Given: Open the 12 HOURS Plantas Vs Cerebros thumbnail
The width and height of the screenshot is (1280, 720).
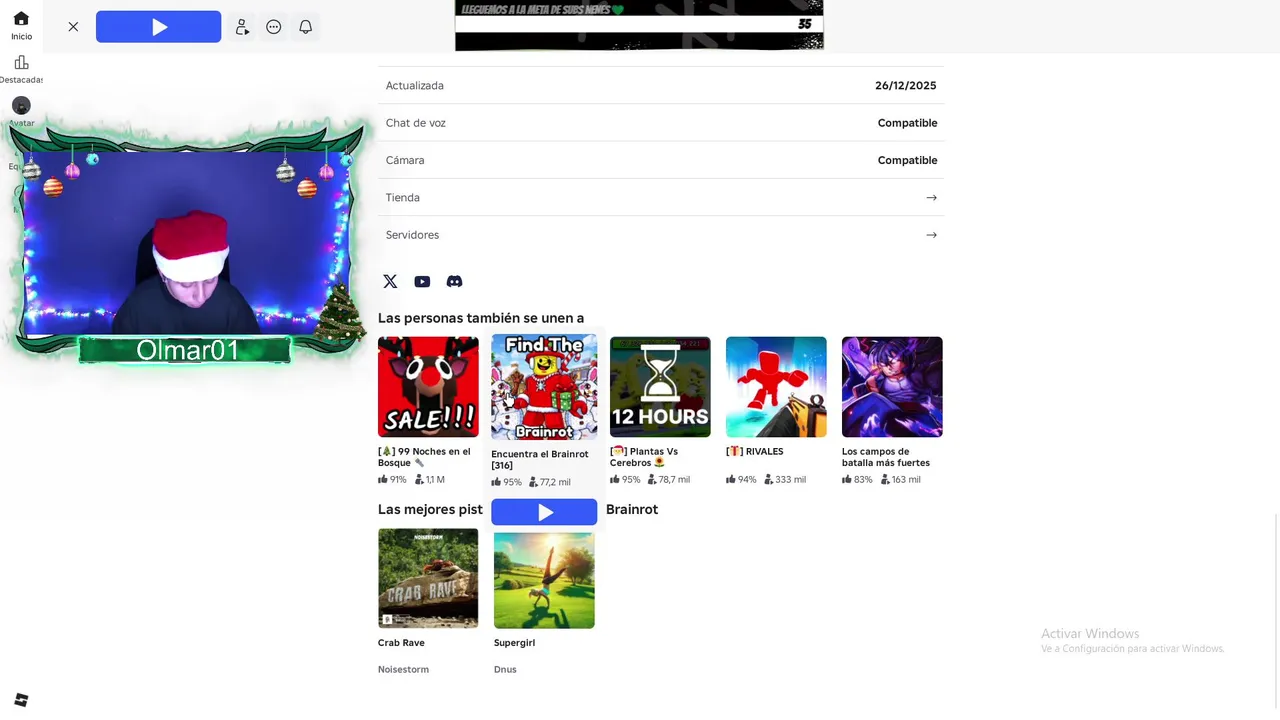Looking at the screenshot, I should [660, 387].
